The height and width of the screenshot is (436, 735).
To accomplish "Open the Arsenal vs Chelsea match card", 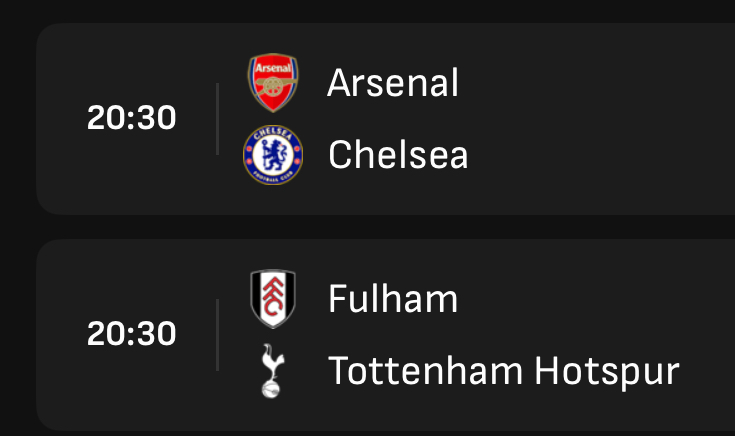I will [385, 119].
